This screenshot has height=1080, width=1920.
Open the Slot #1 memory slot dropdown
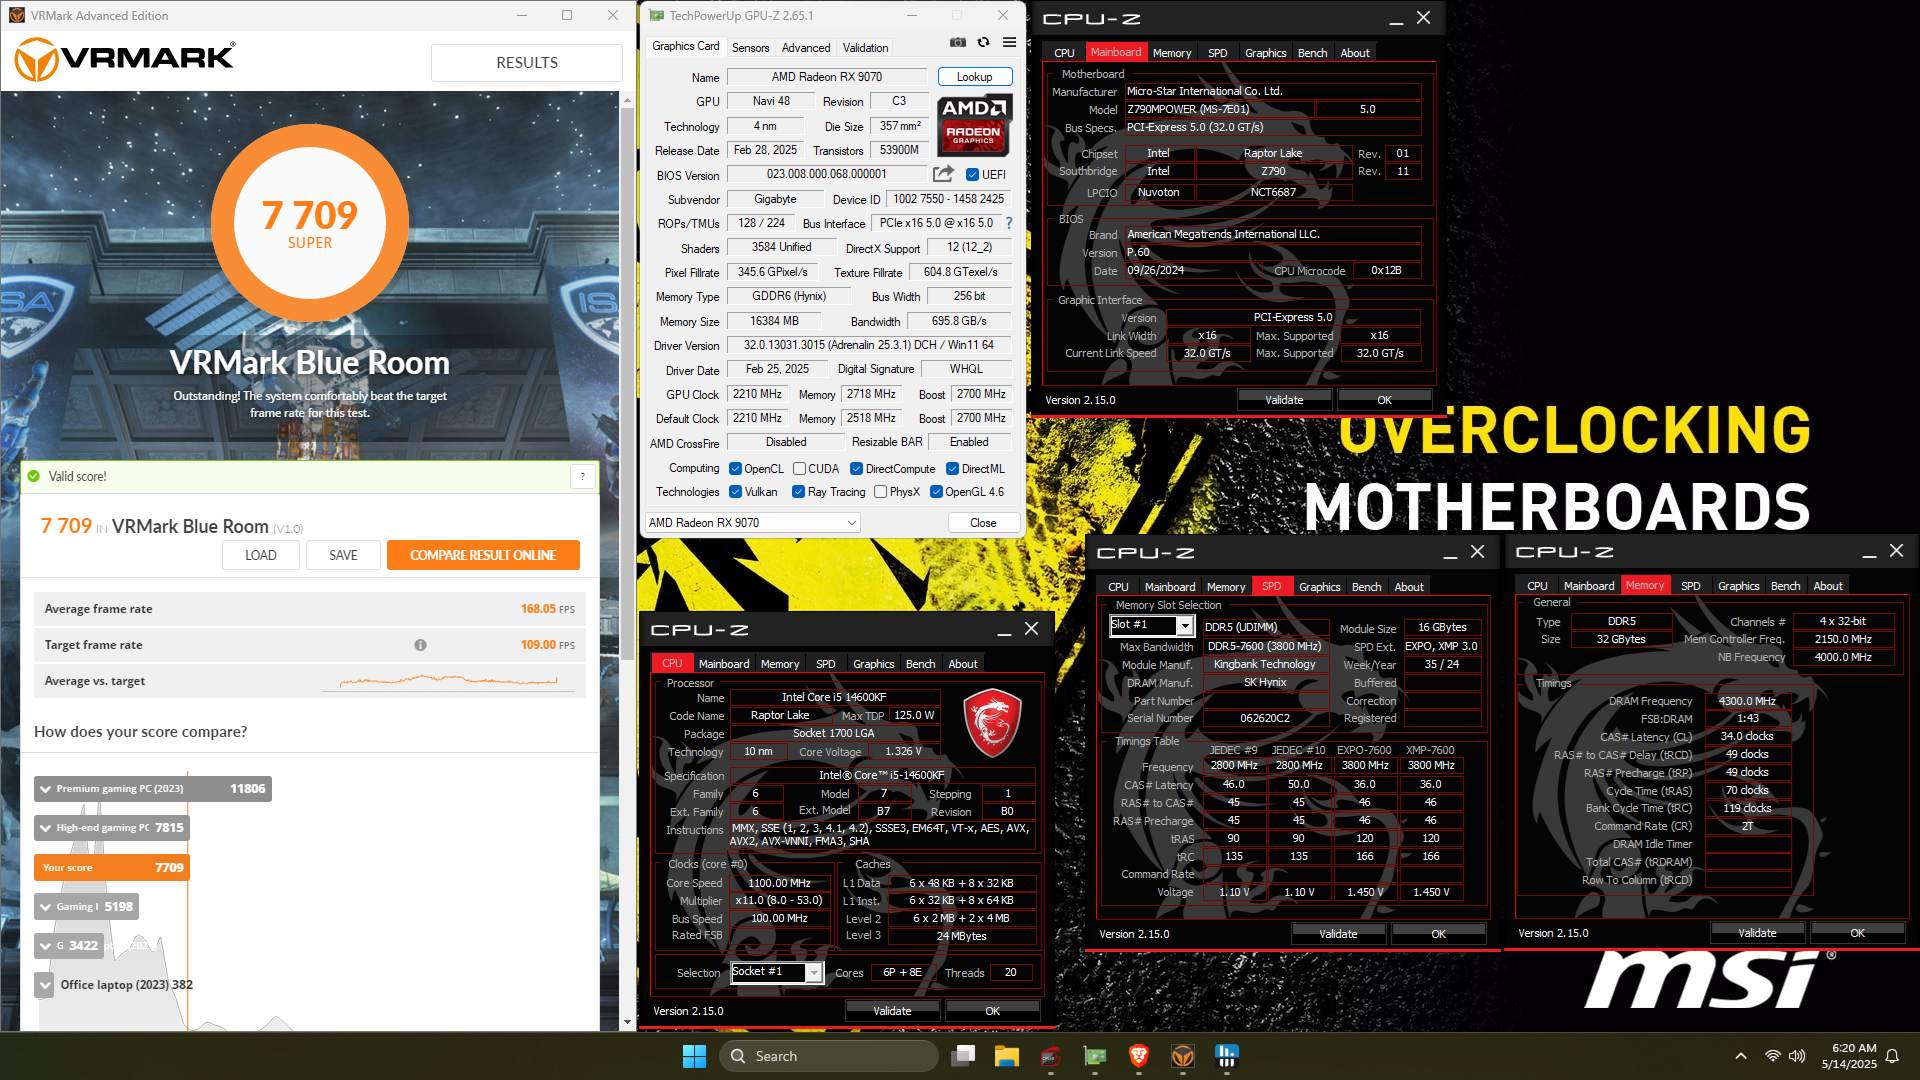[1152, 625]
